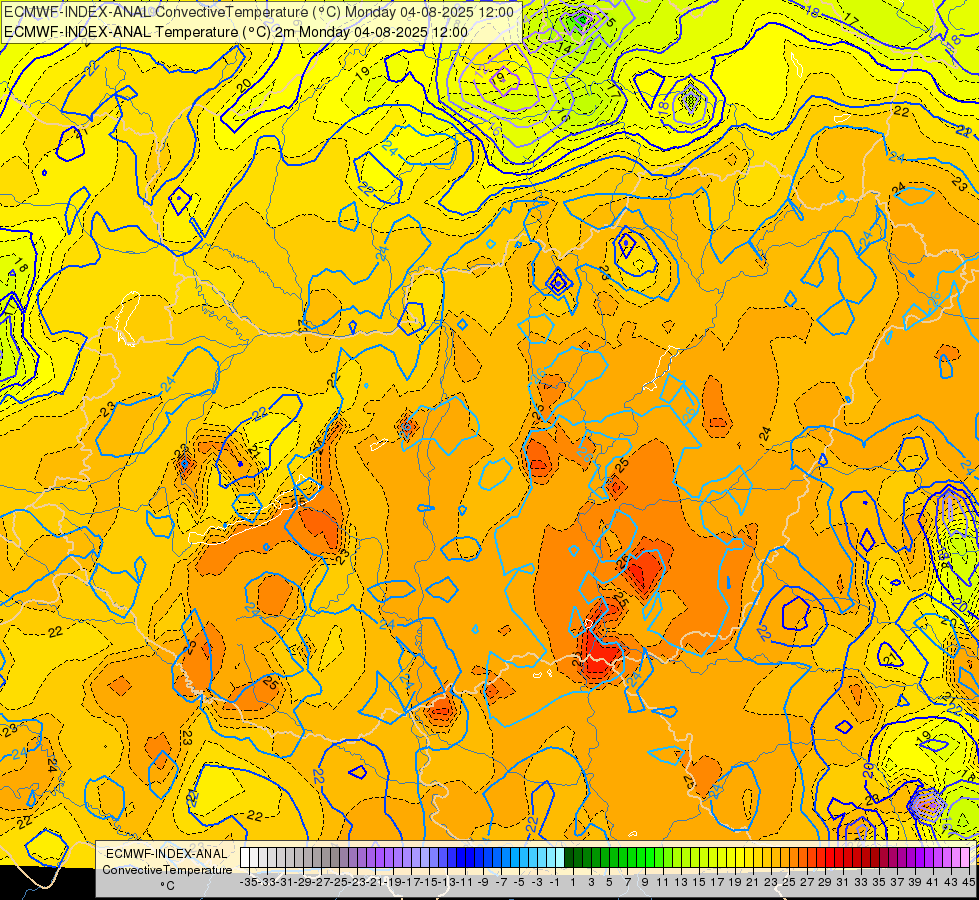
Task: Click the 41 value on the color scale
Action: point(933,883)
